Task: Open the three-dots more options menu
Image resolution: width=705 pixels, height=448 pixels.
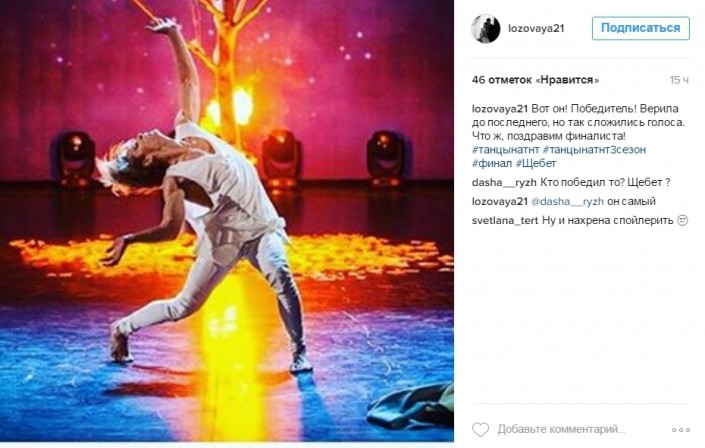Action: coord(681,430)
